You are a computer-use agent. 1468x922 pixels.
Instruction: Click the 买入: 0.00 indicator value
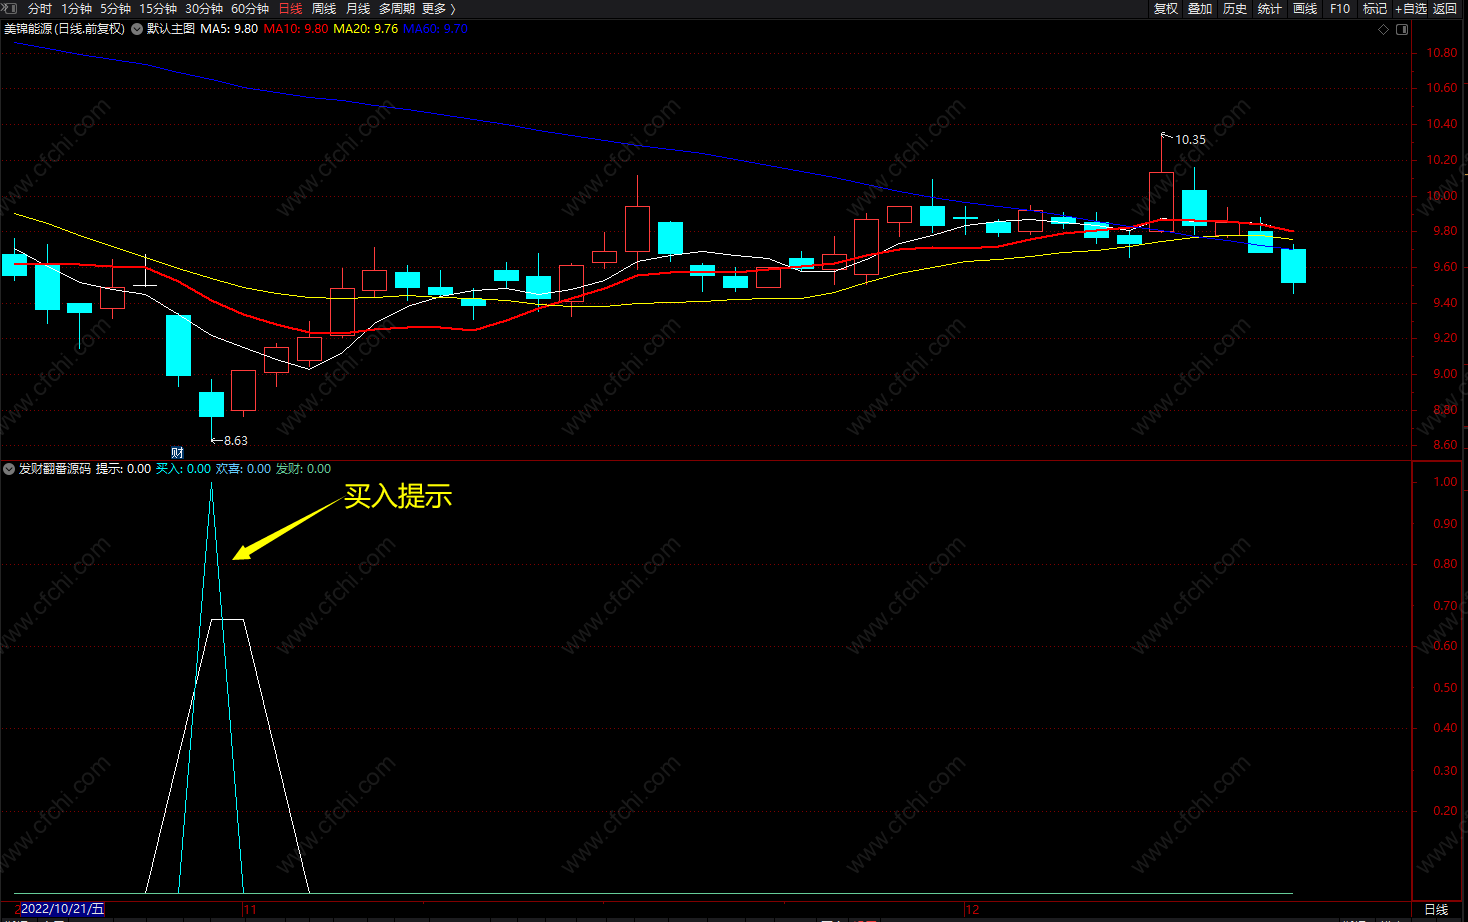point(183,468)
